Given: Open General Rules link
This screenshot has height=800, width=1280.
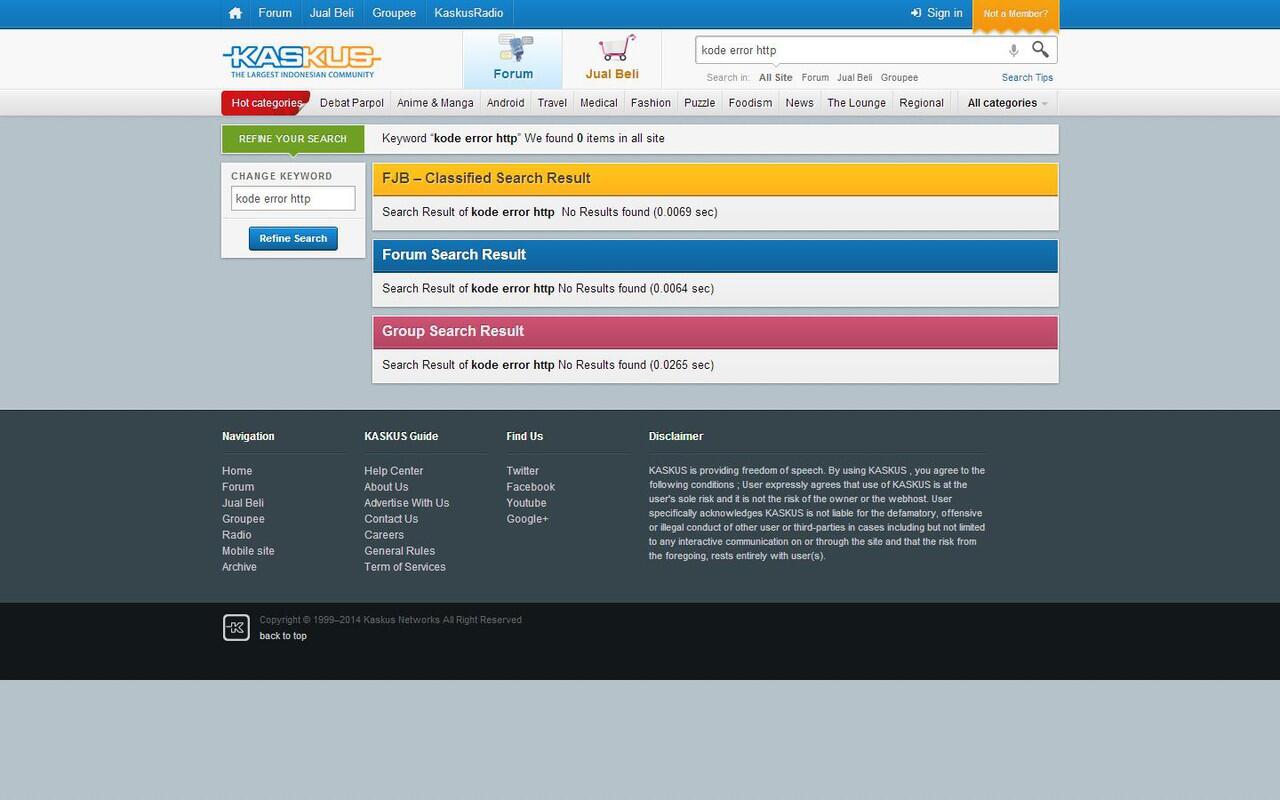Looking at the screenshot, I should point(399,551).
